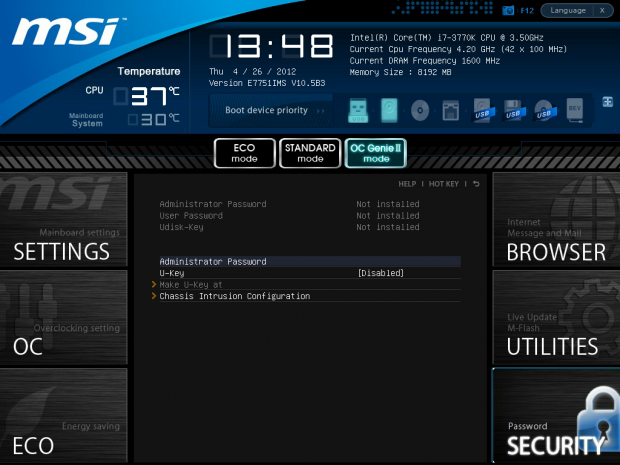Switch to ECO mode
Viewport: 620px width, 465px height.
click(x=244, y=153)
